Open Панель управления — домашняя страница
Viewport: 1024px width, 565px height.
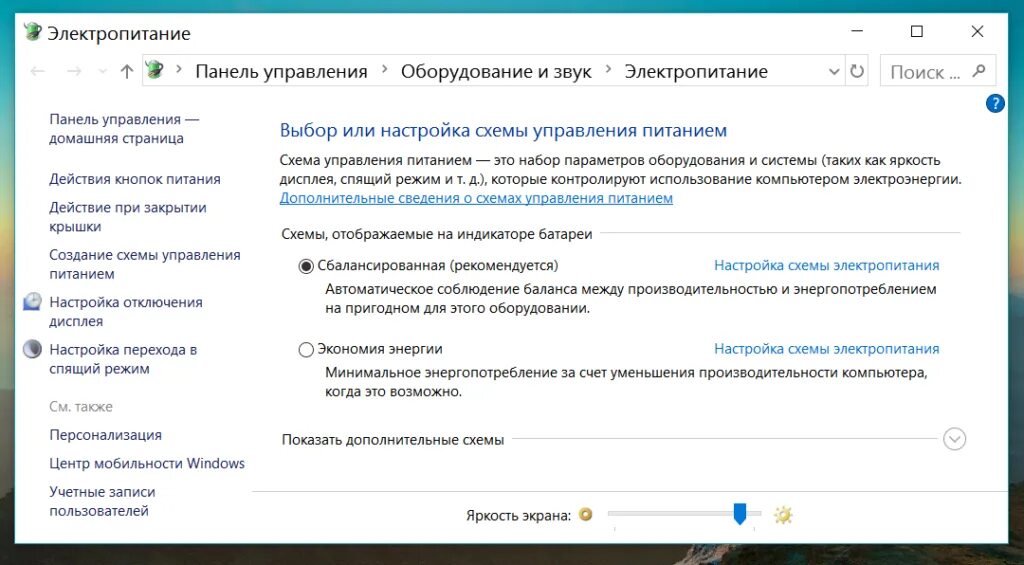pos(124,129)
